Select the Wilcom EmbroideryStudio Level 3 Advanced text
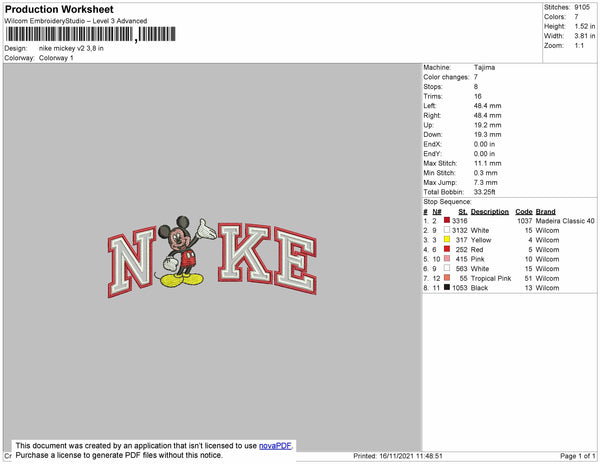 click(75, 21)
